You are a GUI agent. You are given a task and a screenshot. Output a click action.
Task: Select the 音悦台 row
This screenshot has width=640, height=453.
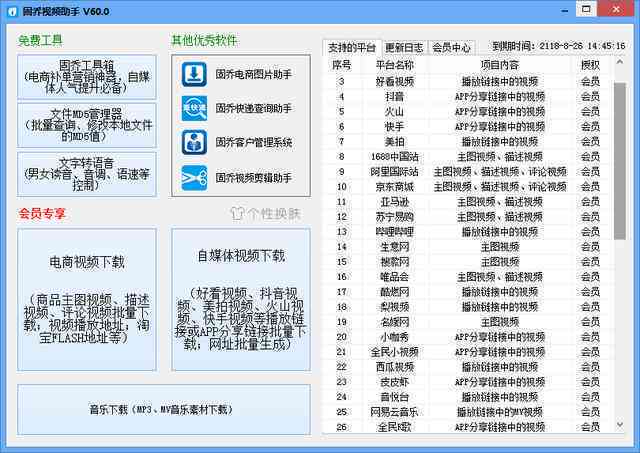coord(467,397)
